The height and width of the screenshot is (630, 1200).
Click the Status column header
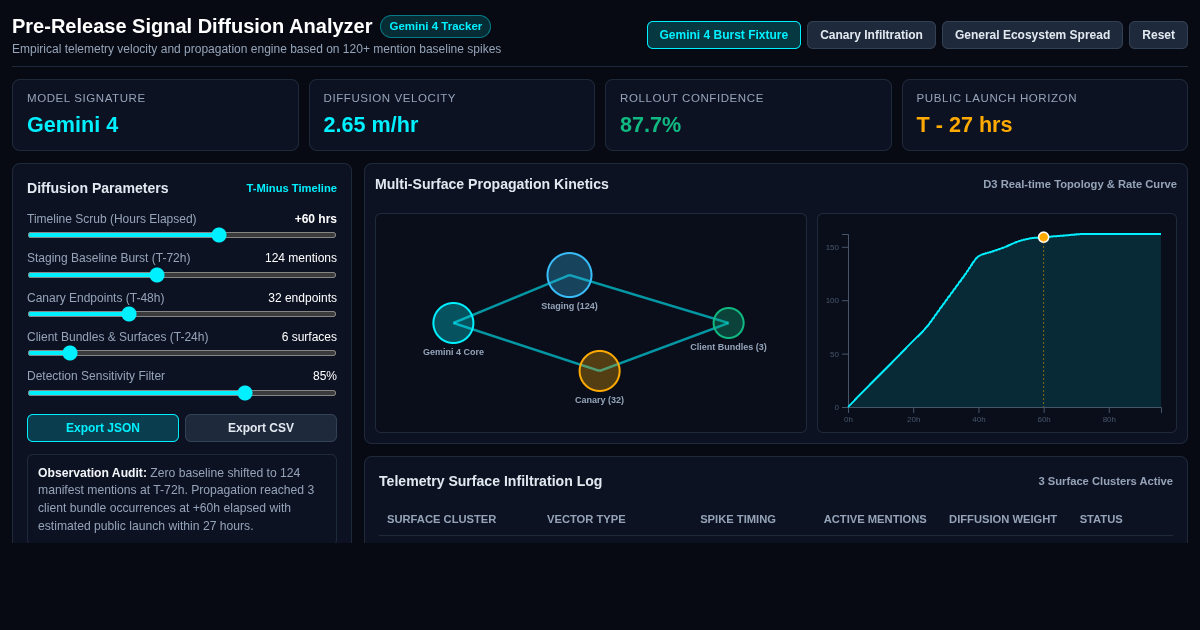[x=1101, y=519]
